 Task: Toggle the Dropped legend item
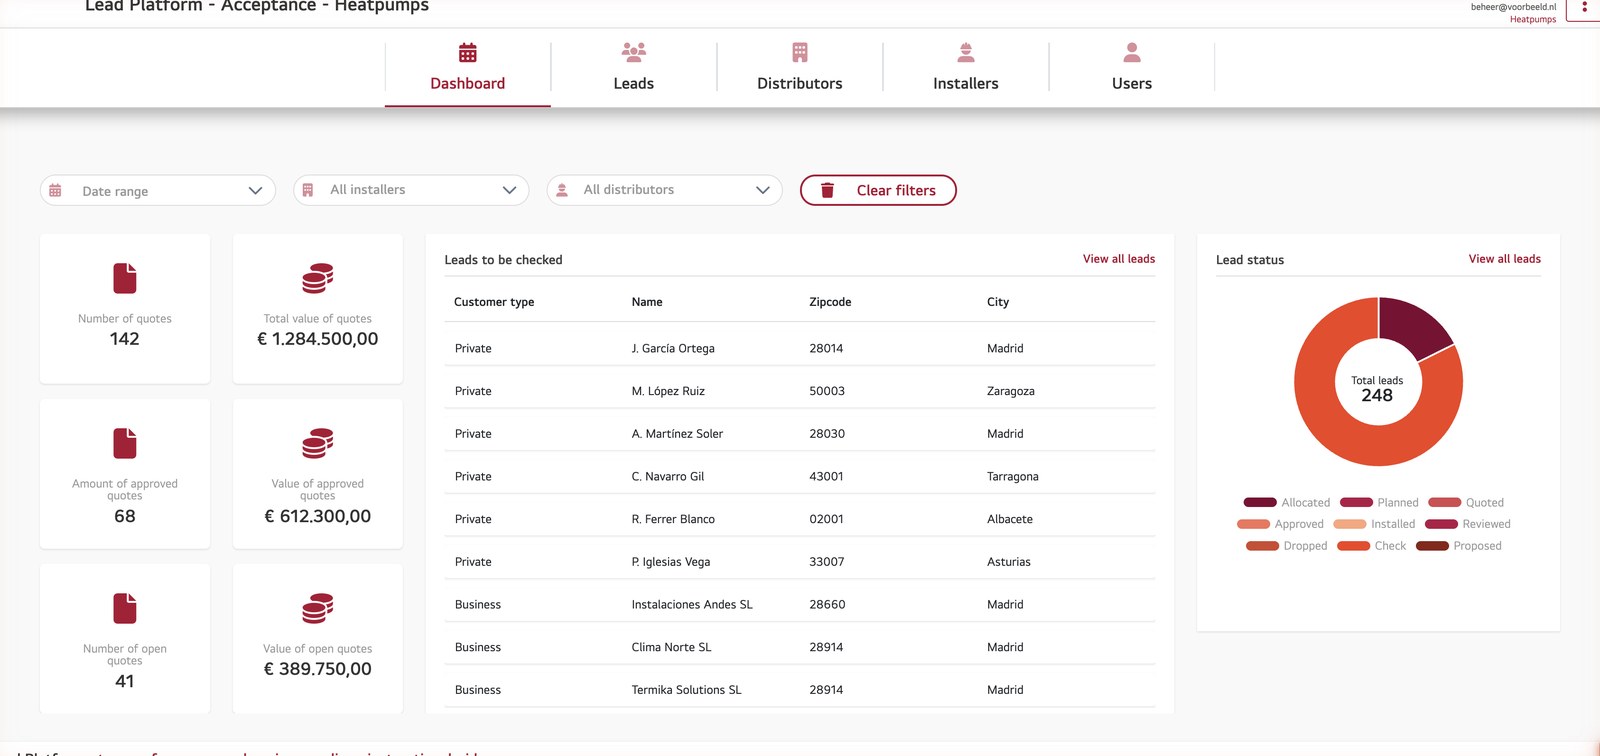pos(1287,546)
